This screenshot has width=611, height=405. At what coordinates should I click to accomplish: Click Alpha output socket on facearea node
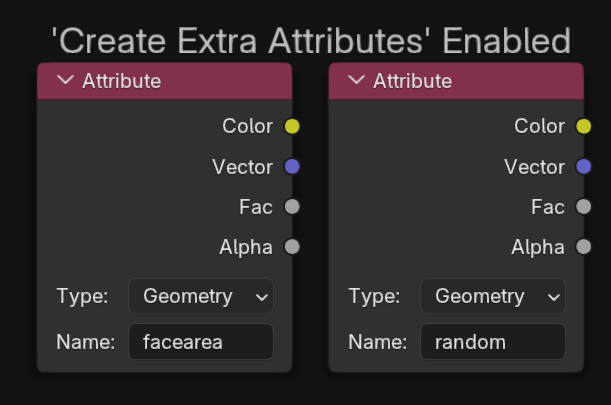[292, 246]
